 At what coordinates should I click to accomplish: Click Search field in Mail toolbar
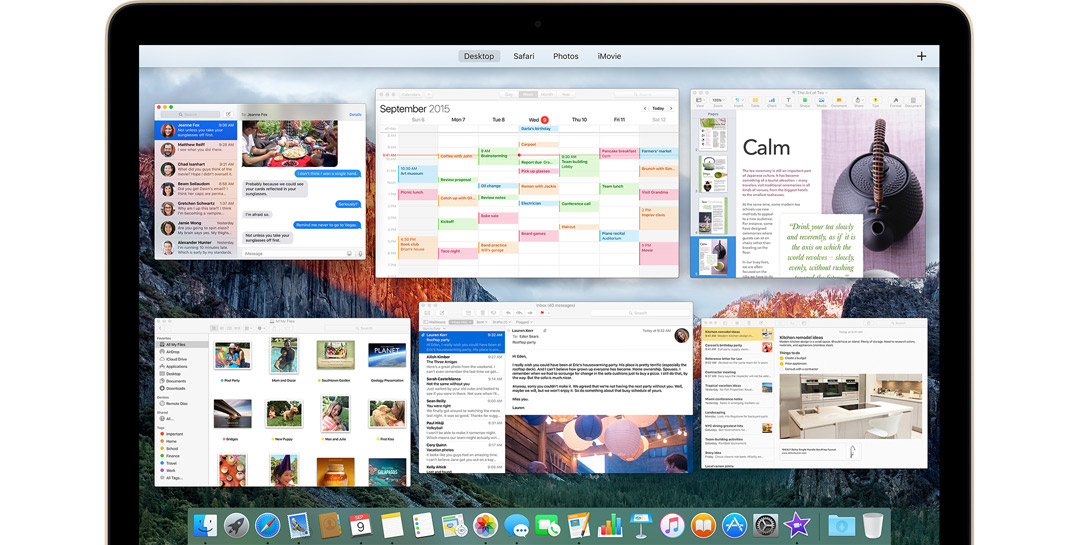click(640, 313)
